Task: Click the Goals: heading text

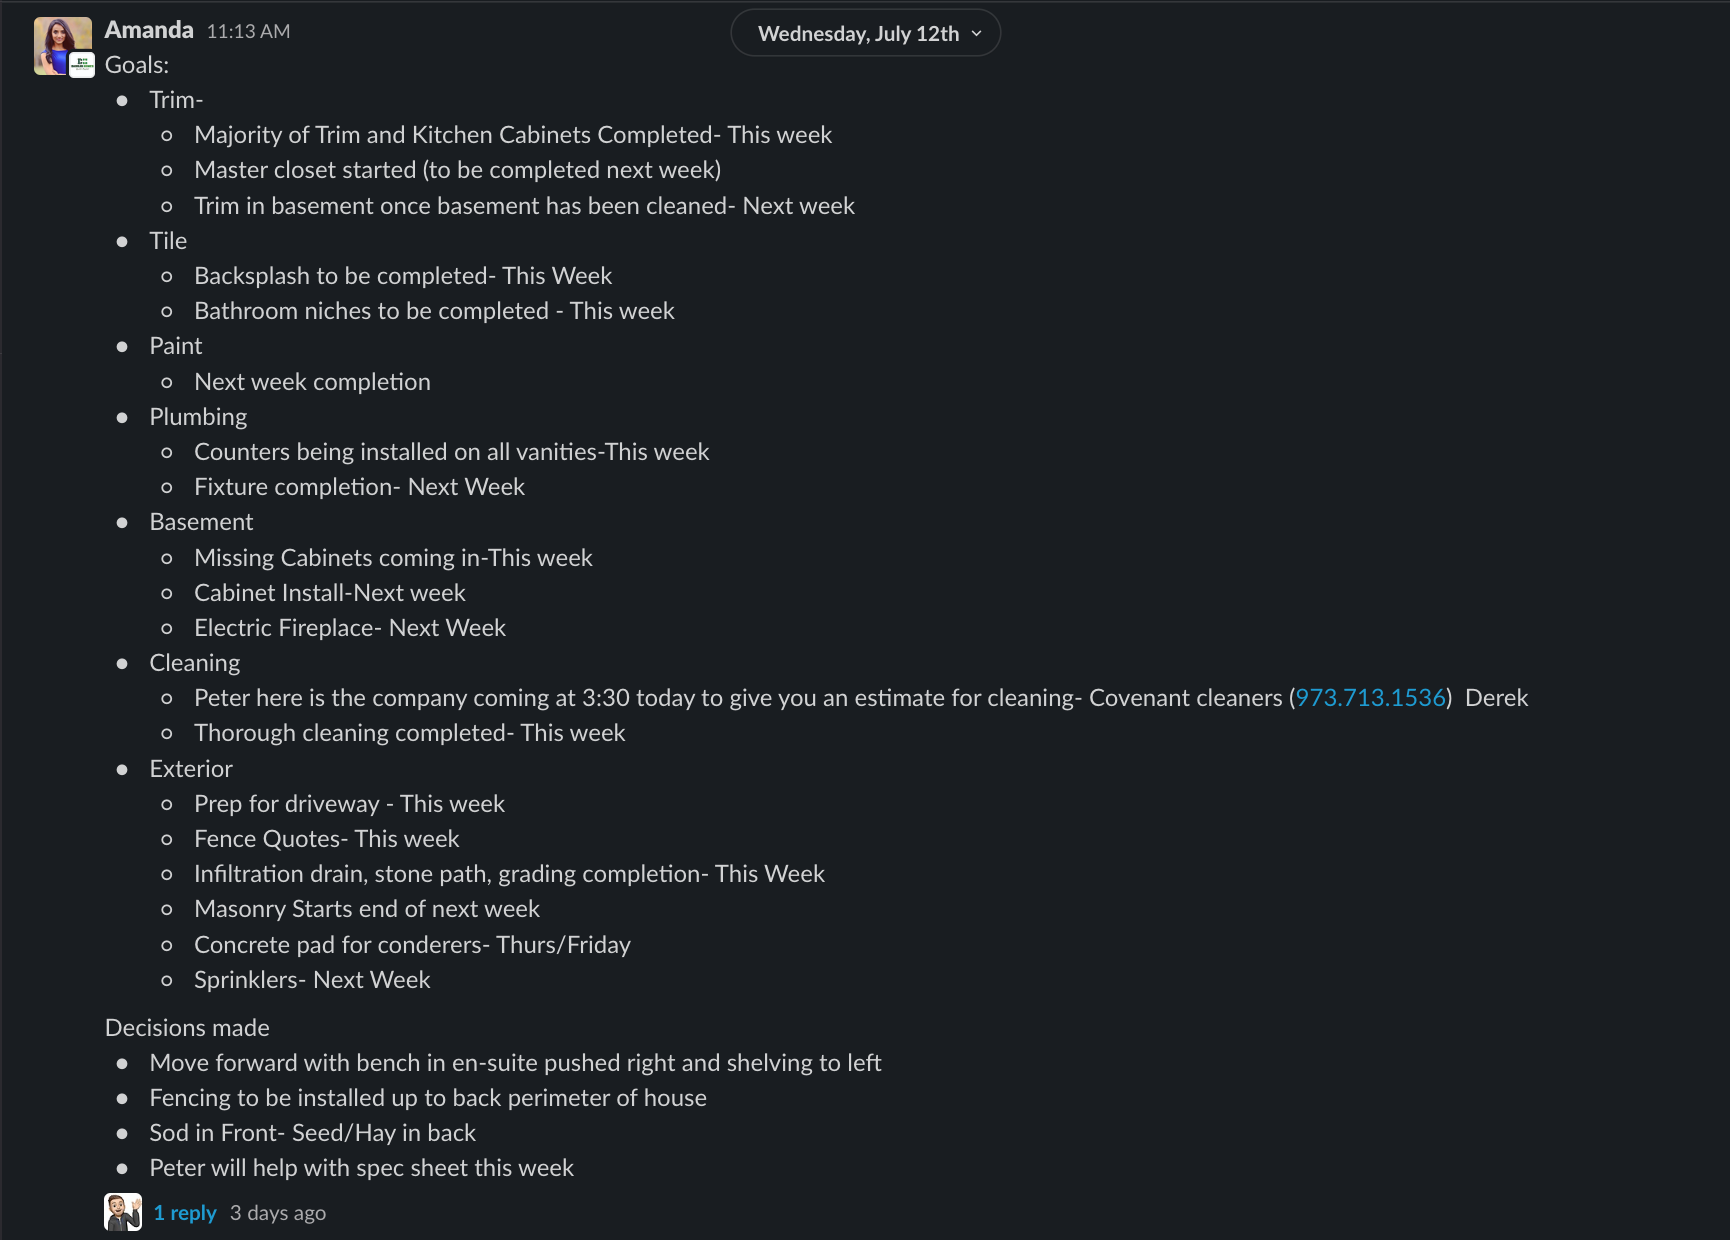Action: [137, 65]
